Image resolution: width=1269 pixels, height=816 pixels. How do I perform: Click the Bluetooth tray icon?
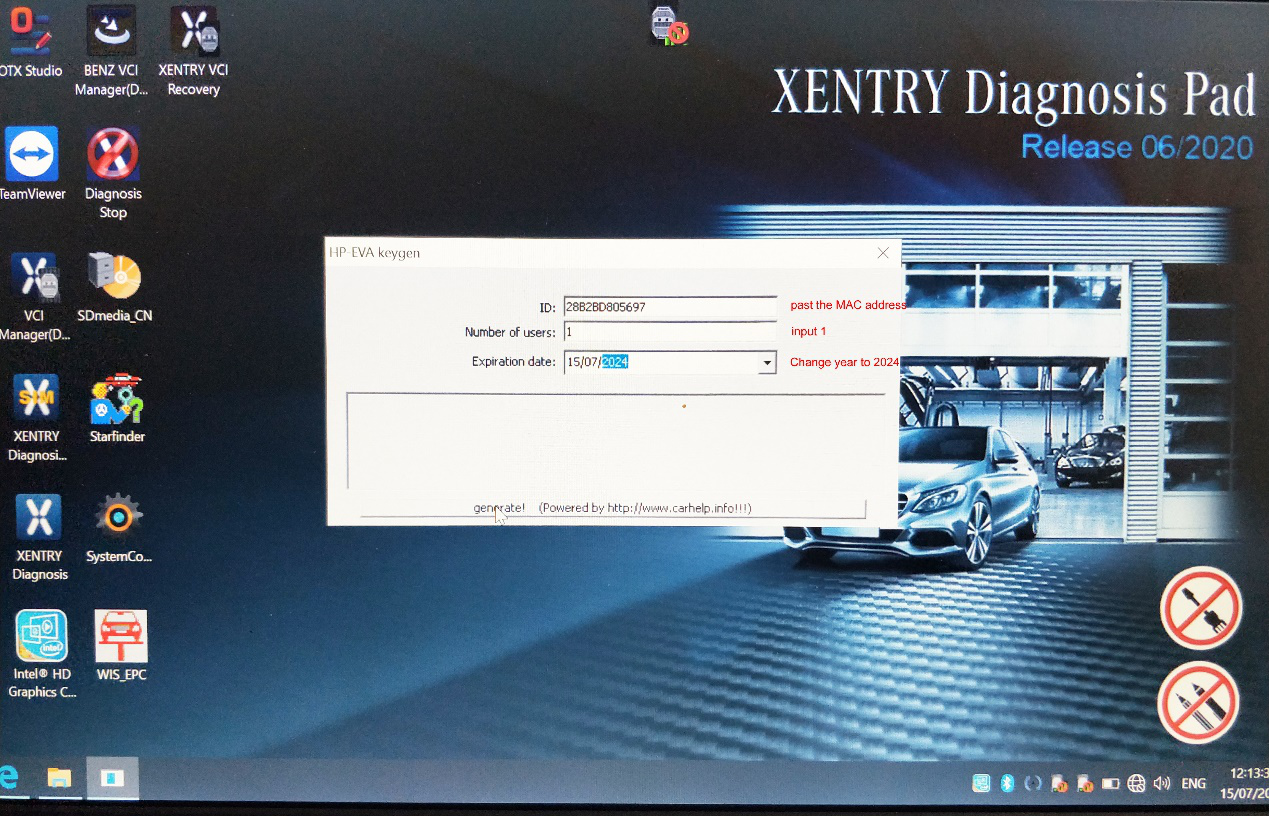1008,783
